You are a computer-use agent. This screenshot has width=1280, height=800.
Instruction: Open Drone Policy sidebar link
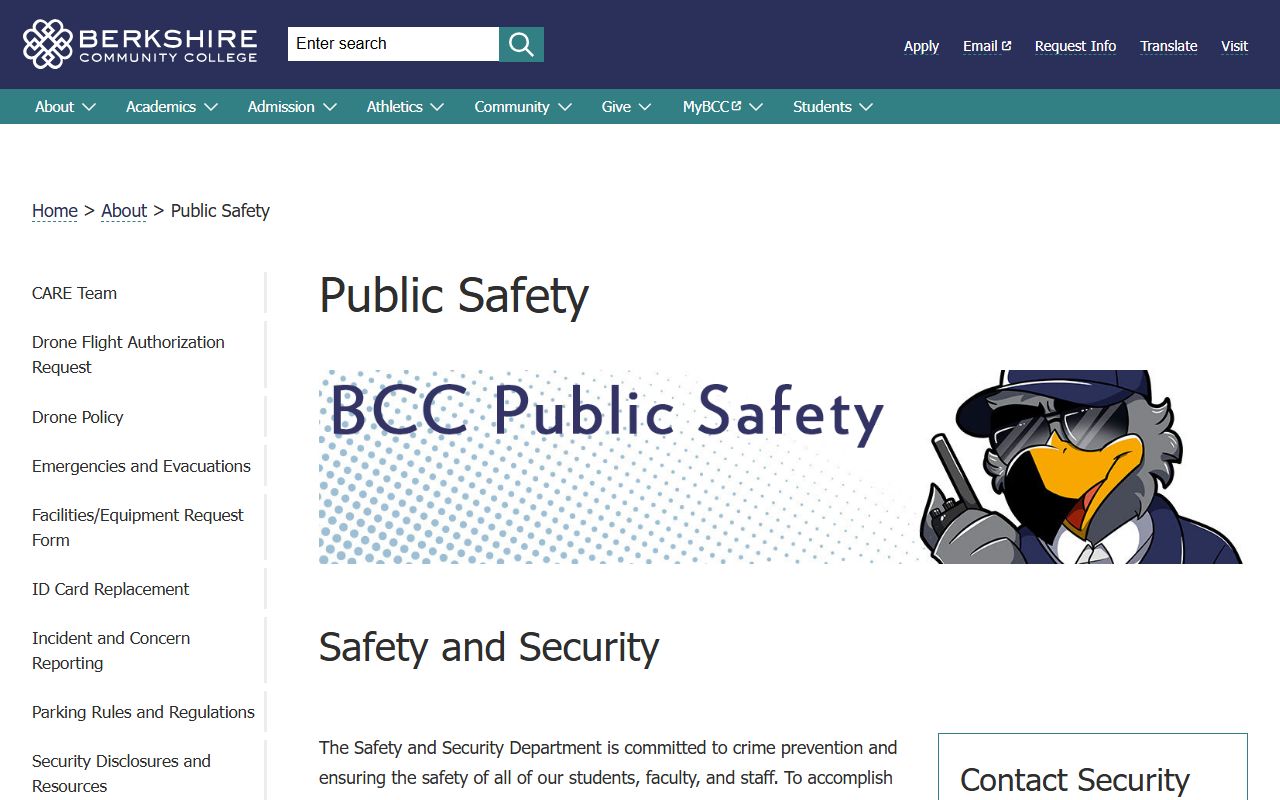(x=78, y=417)
